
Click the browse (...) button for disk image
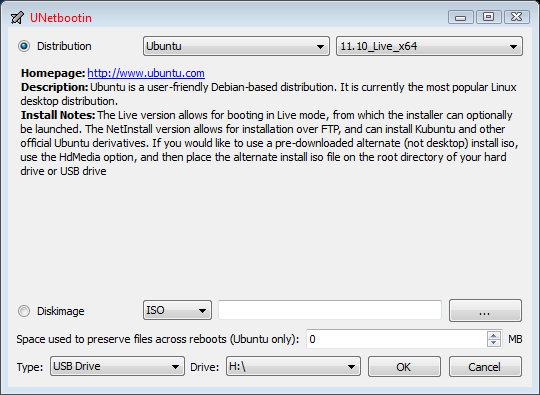point(485,311)
